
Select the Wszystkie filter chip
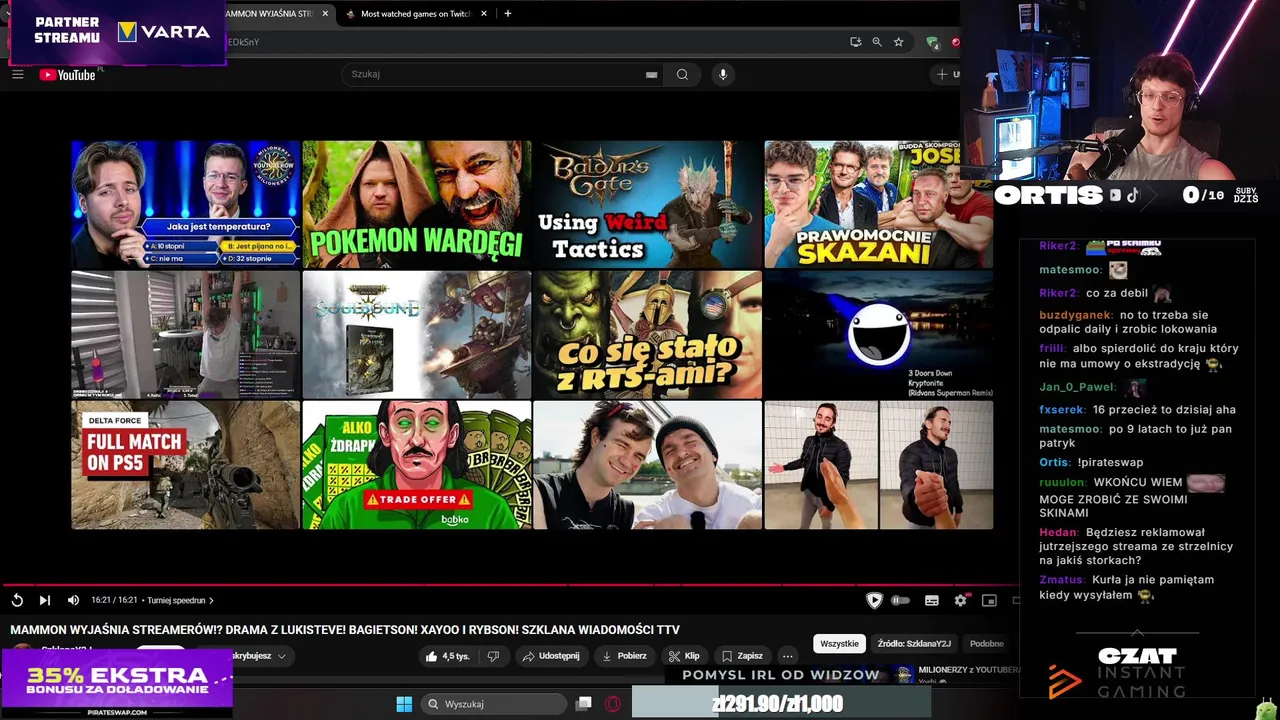(839, 644)
